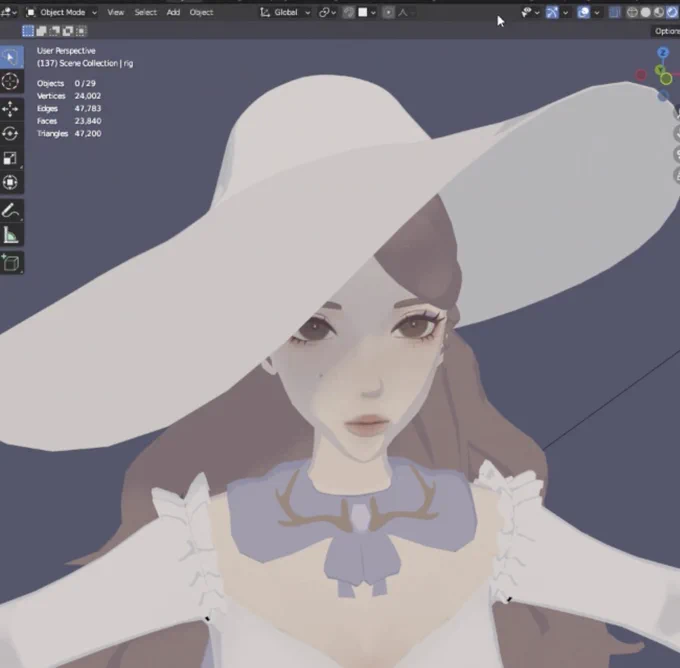Select the Scale tool
Screen dimensions: 680x668
tap(10, 158)
